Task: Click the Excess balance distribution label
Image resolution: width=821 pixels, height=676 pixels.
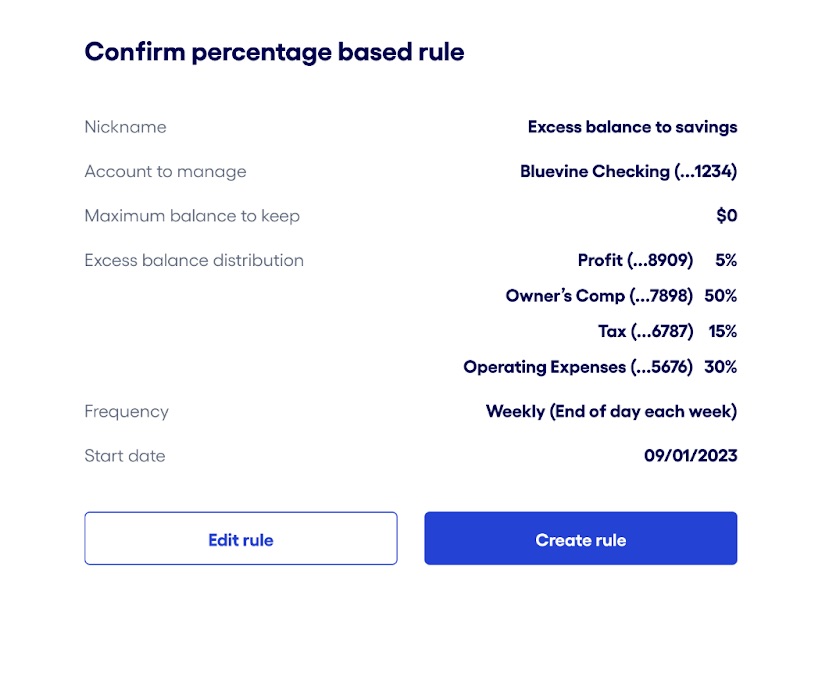Action: (x=194, y=260)
